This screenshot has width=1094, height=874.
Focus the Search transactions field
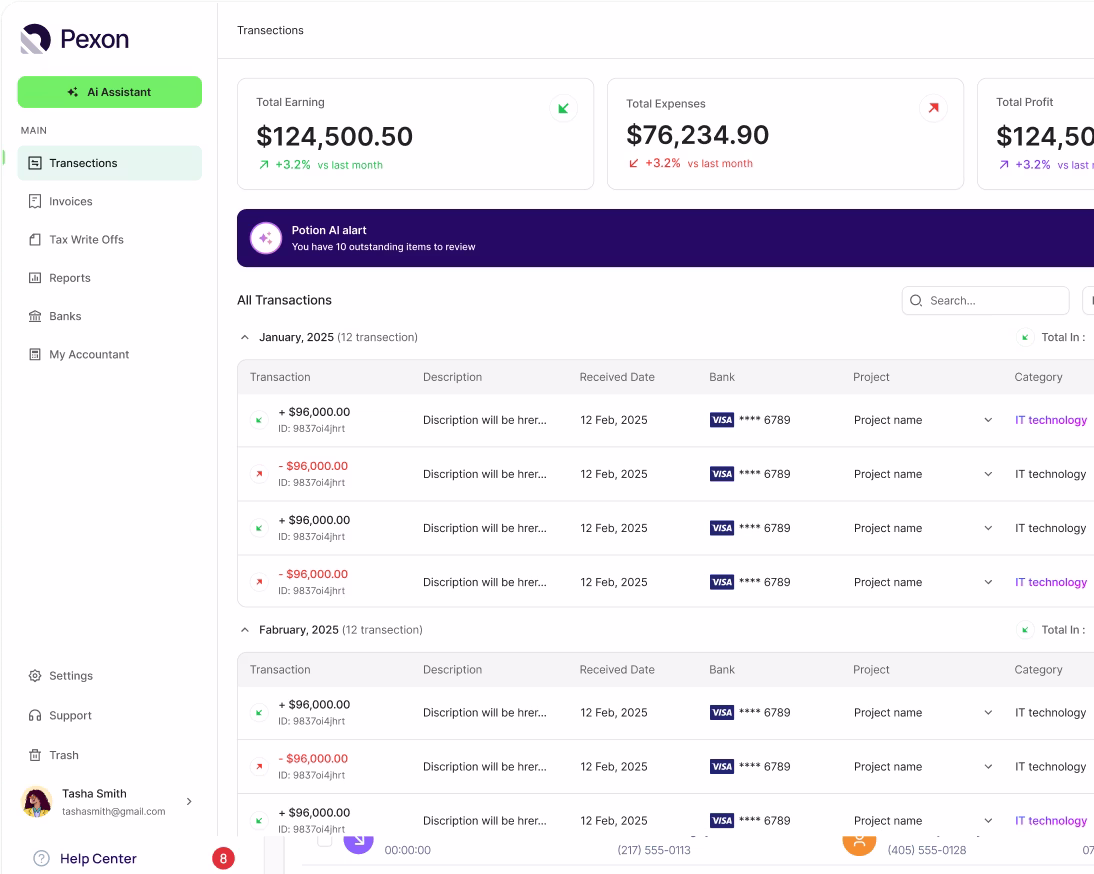coord(985,301)
